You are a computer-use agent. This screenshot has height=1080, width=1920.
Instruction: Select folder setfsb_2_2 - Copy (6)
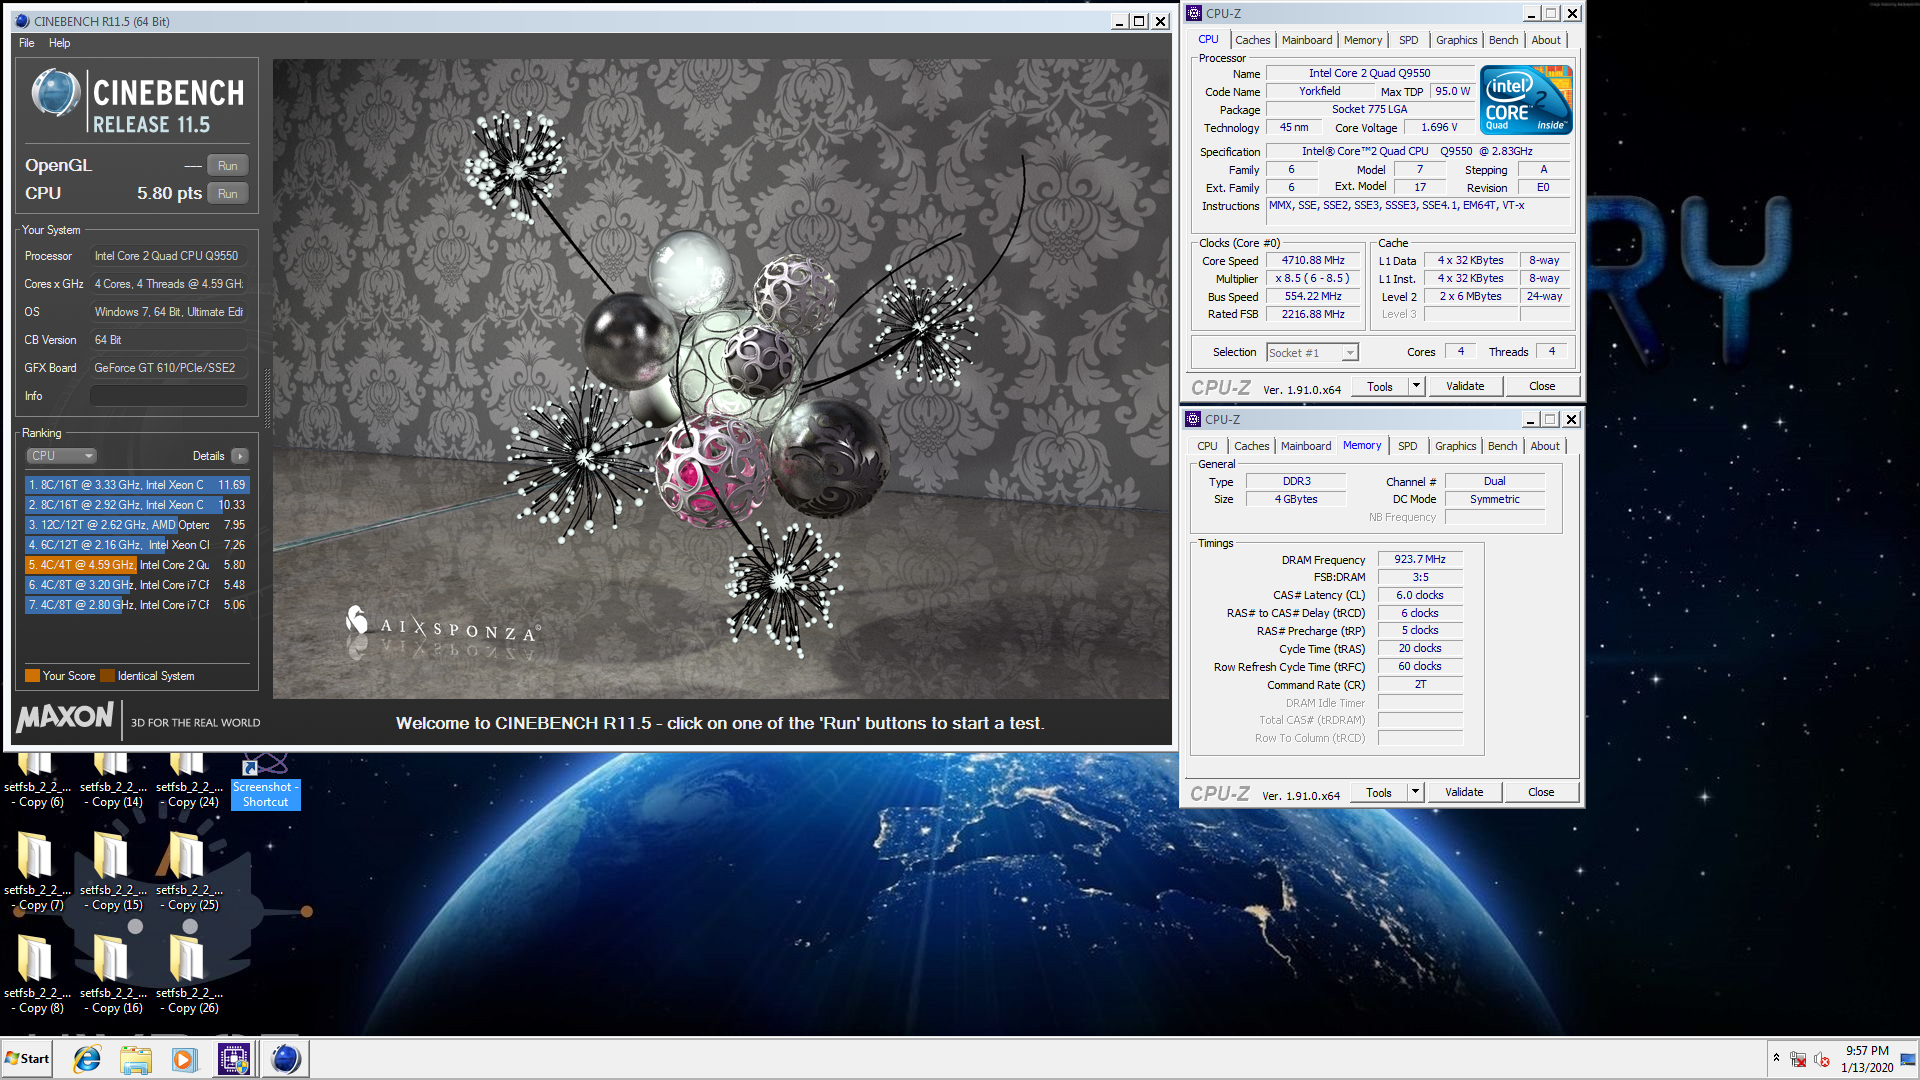(37, 781)
